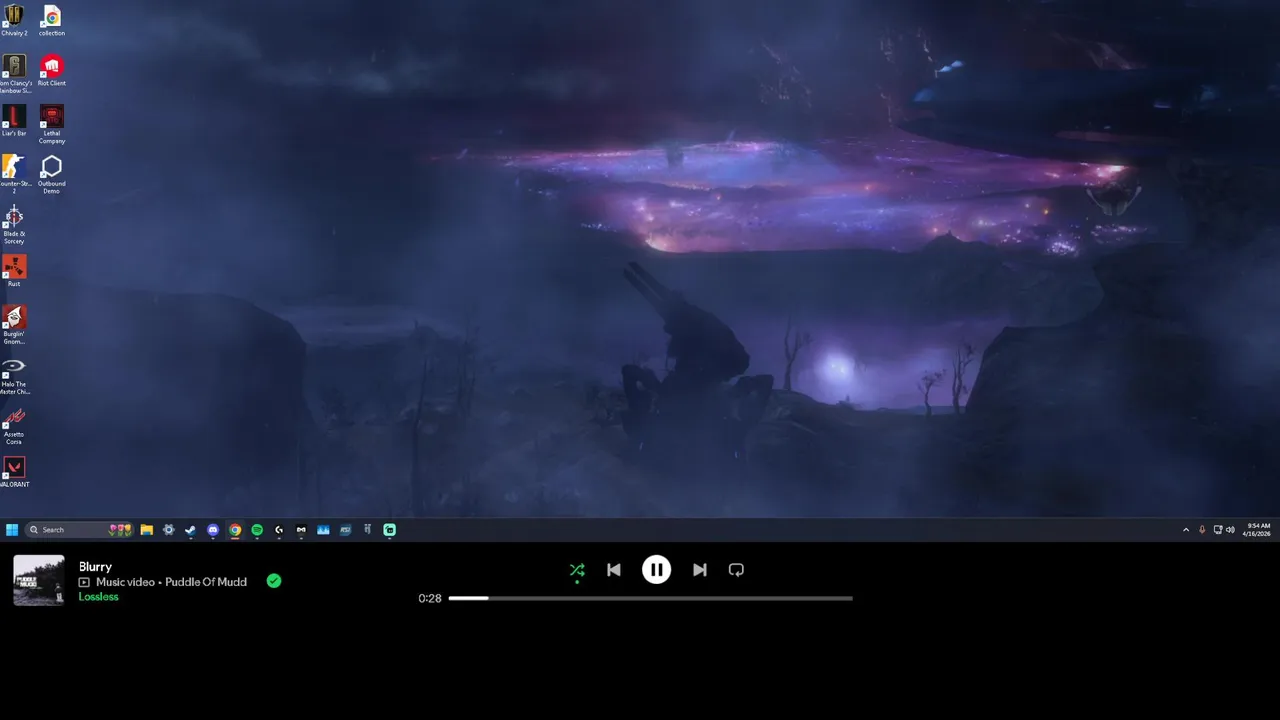Viewport: 1280px width, 720px height.
Task: Open the volume speaker in system tray
Action: pos(1230,530)
